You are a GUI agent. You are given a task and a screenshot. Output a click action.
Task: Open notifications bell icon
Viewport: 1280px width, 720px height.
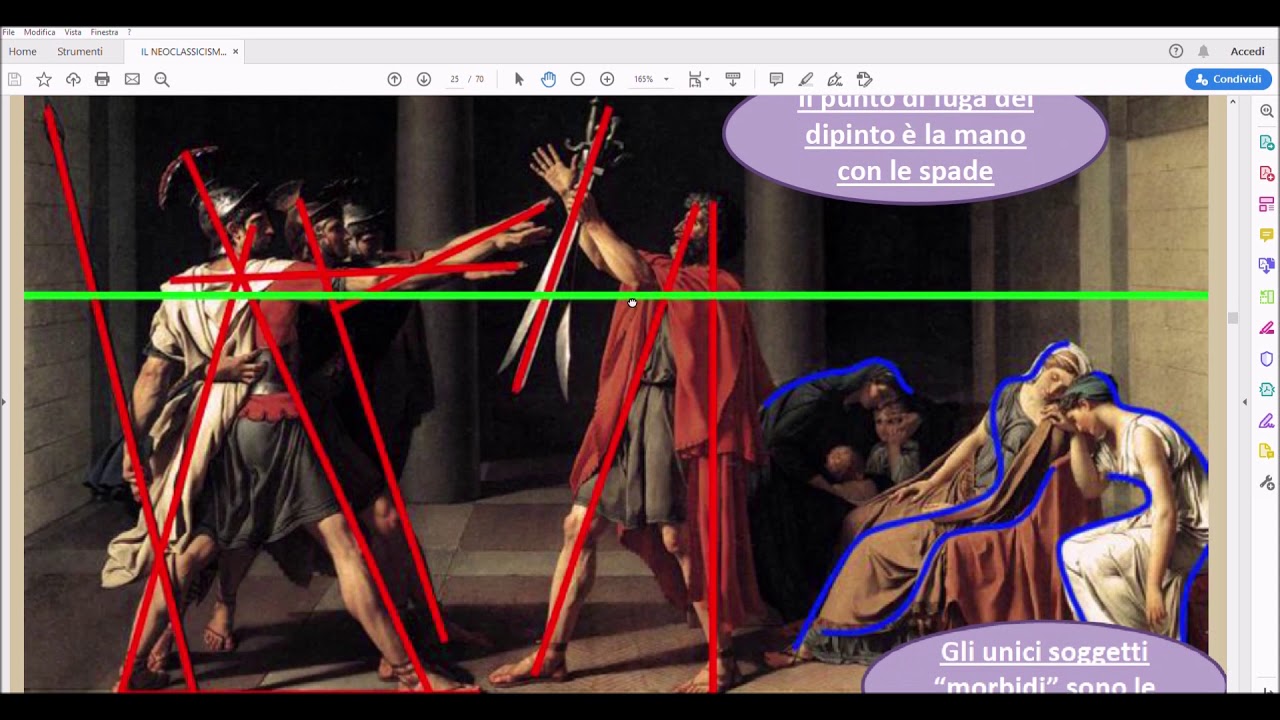click(x=1204, y=51)
